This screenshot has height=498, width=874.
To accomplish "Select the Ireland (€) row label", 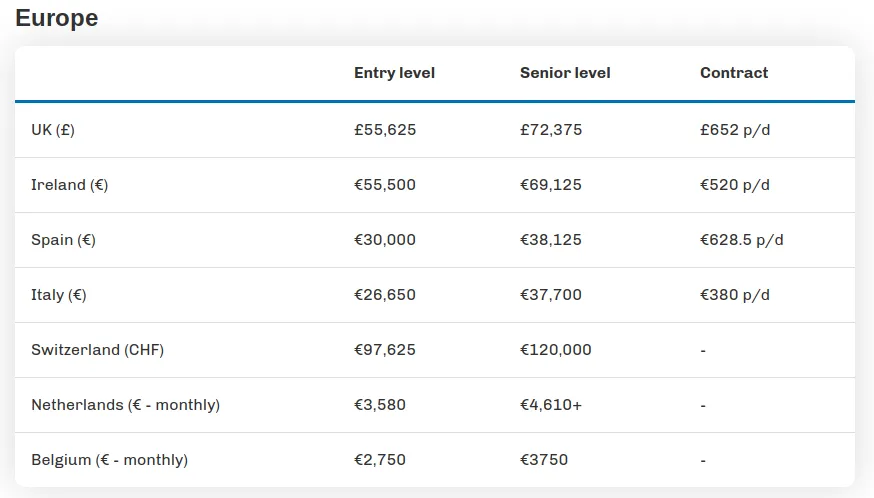I will (69, 185).
